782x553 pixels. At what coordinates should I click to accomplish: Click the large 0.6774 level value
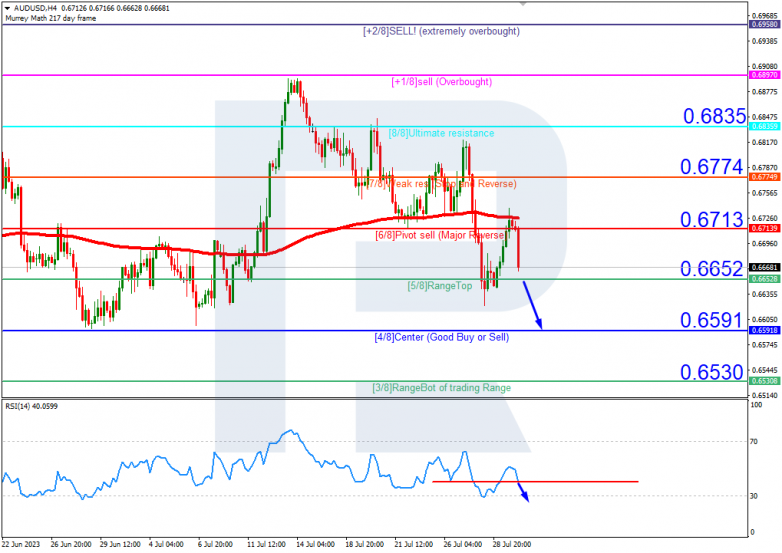[711, 167]
